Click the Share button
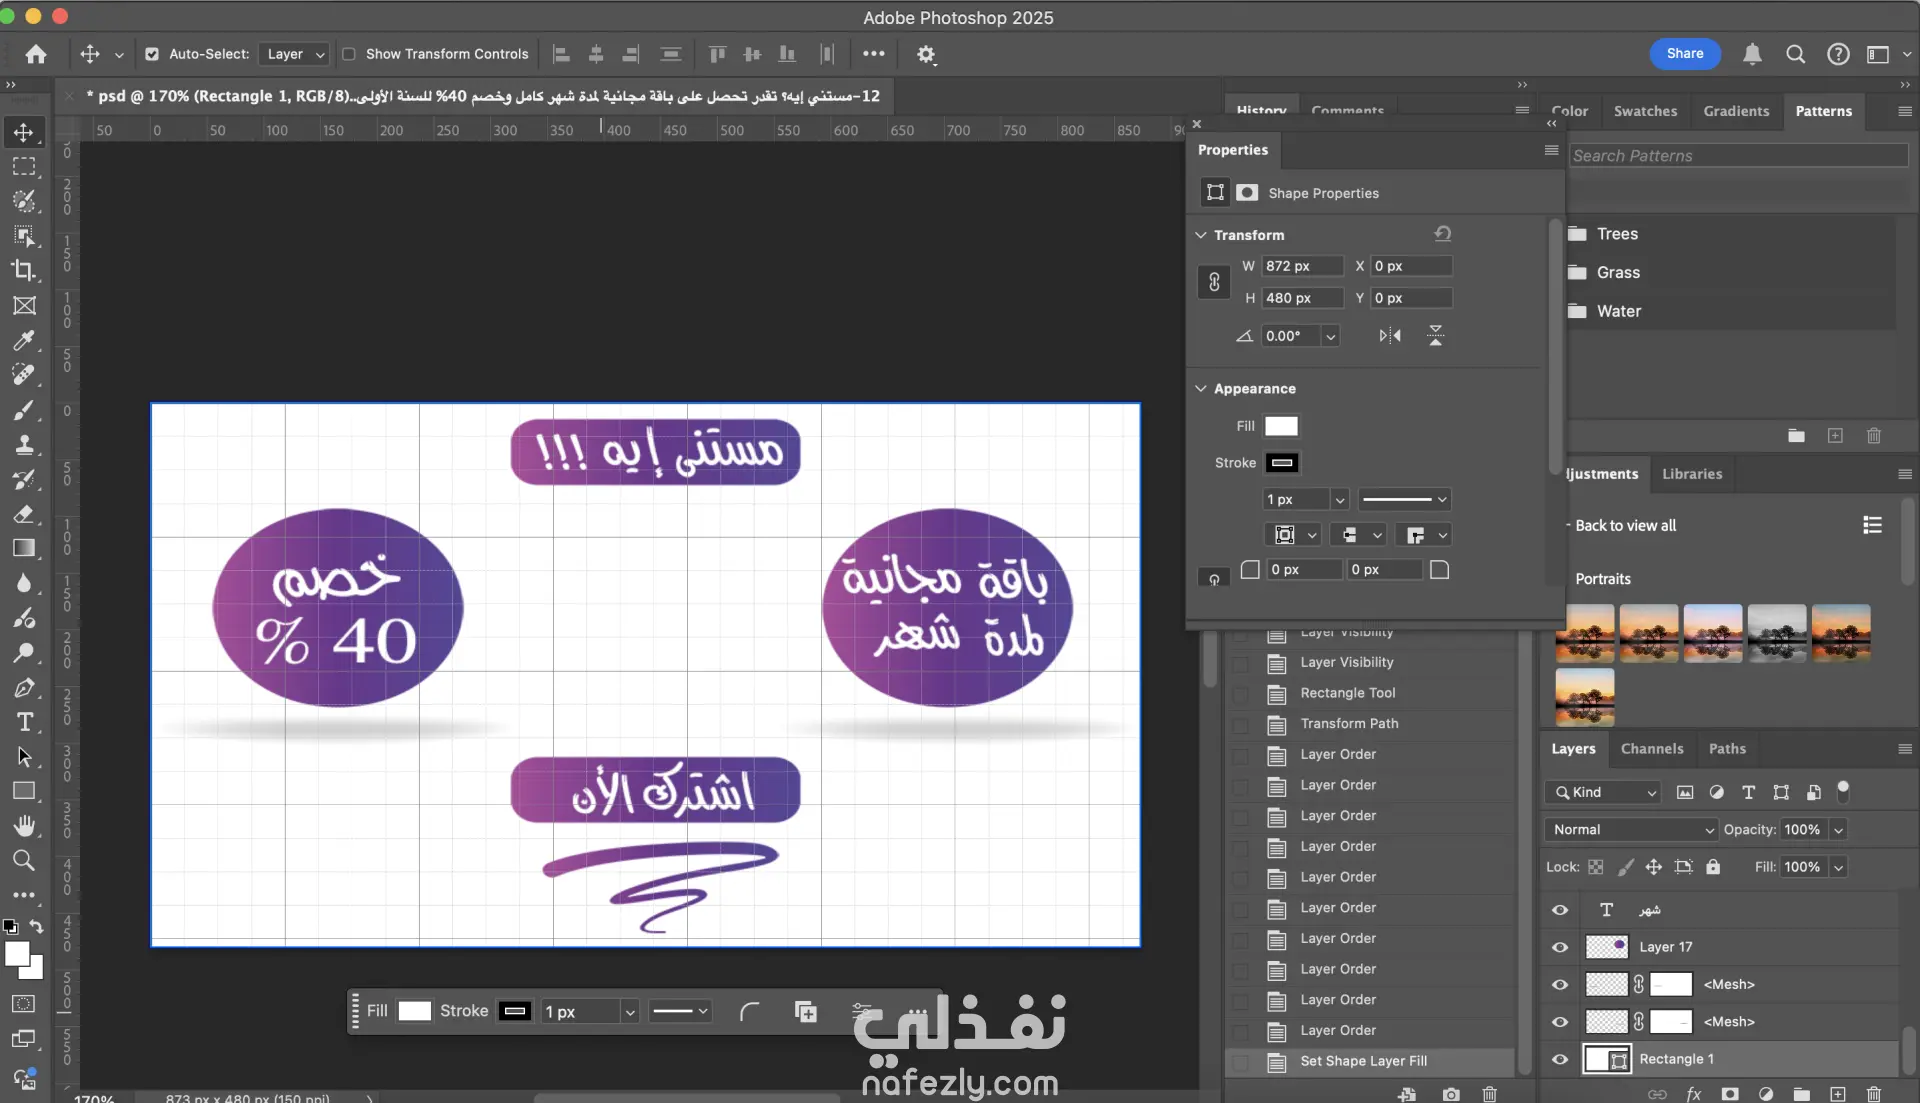The width and height of the screenshot is (1920, 1103). [x=1685, y=54]
